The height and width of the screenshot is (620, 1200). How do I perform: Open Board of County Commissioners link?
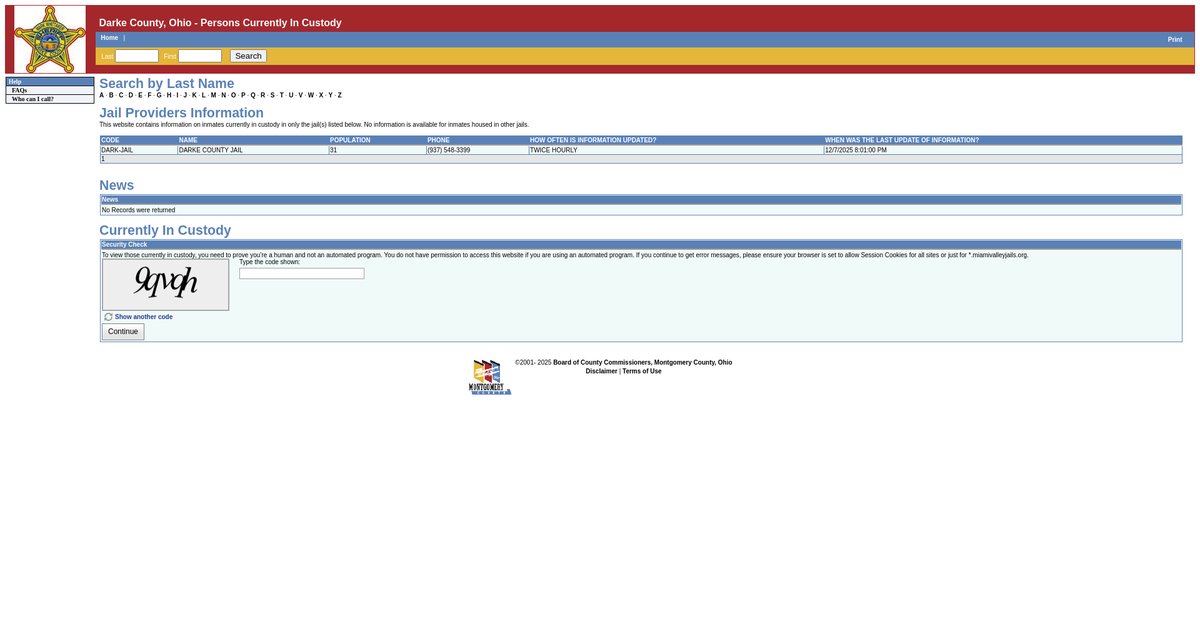[x=642, y=362]
